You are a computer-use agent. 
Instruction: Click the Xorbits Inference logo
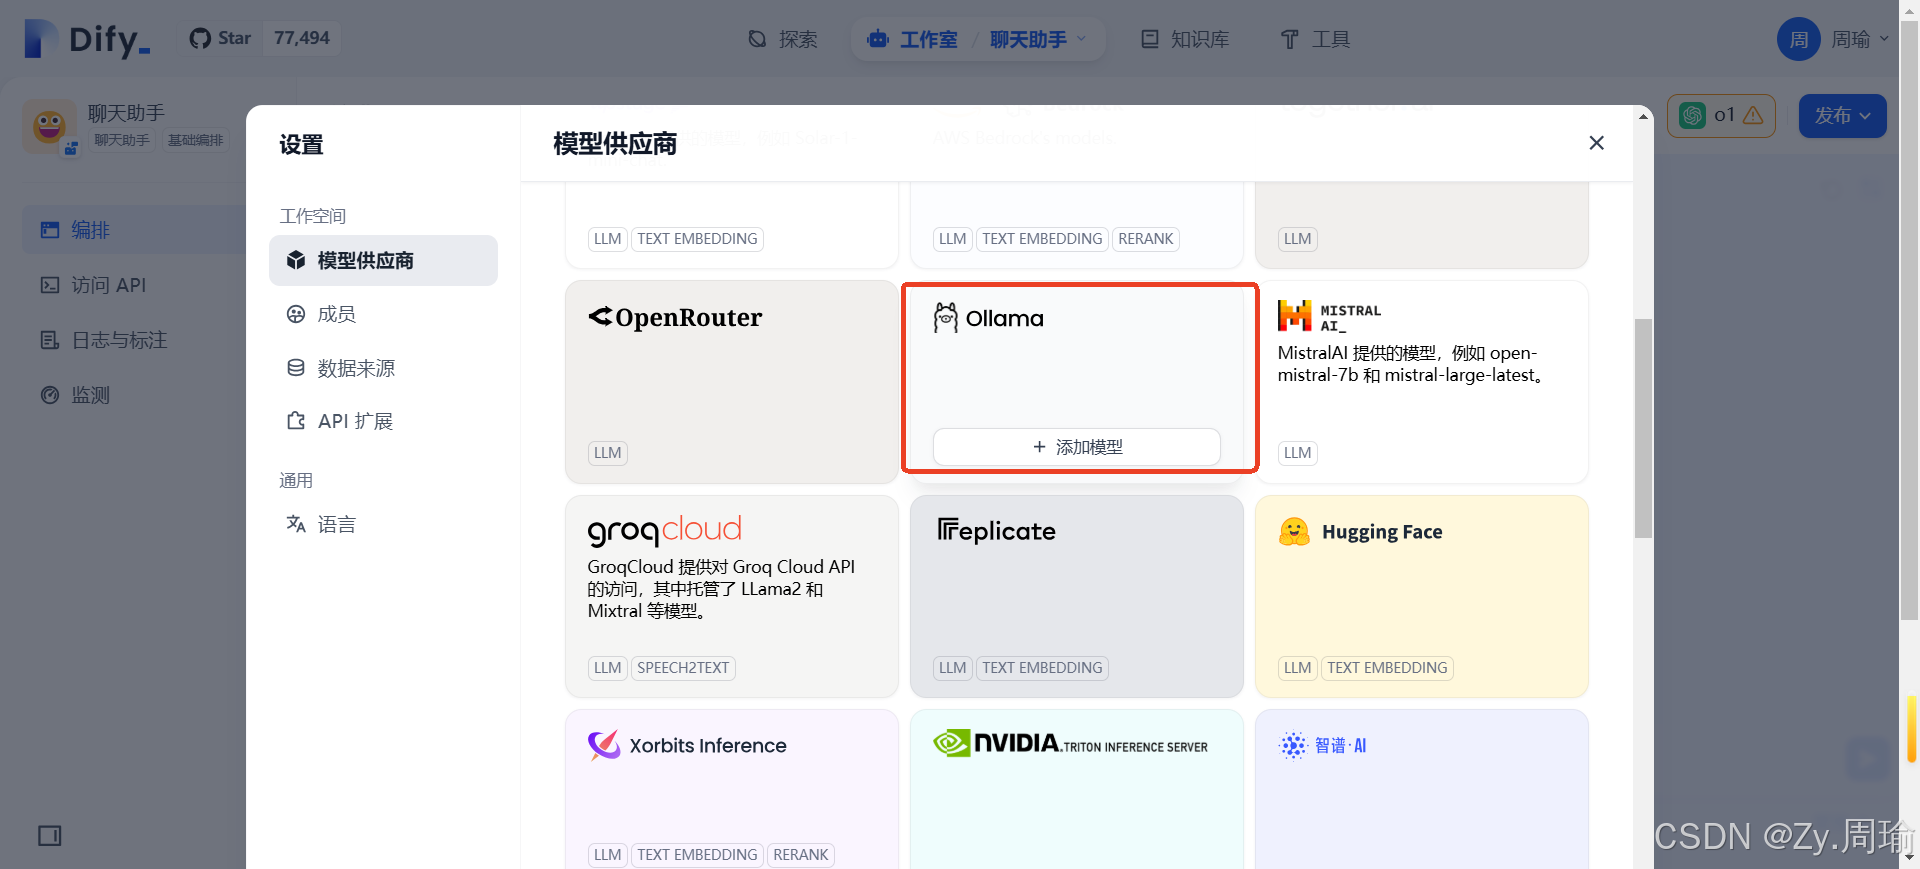tap(687, 745)
